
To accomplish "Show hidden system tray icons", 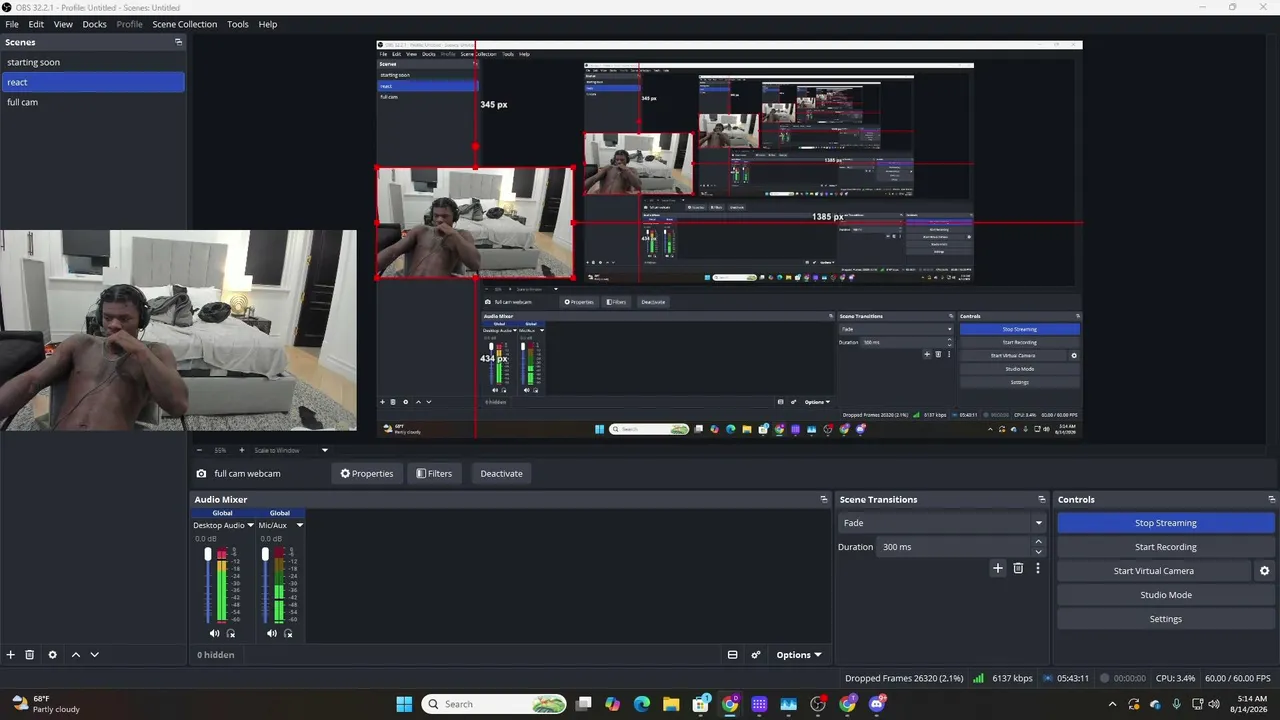I will (1112, 704).
